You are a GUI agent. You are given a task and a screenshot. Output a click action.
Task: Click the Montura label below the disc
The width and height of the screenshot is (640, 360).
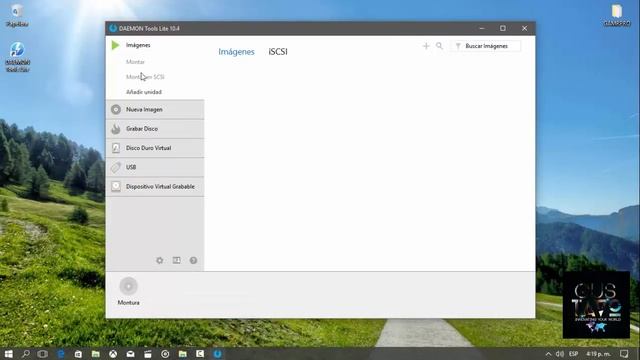tap(129, 302)
